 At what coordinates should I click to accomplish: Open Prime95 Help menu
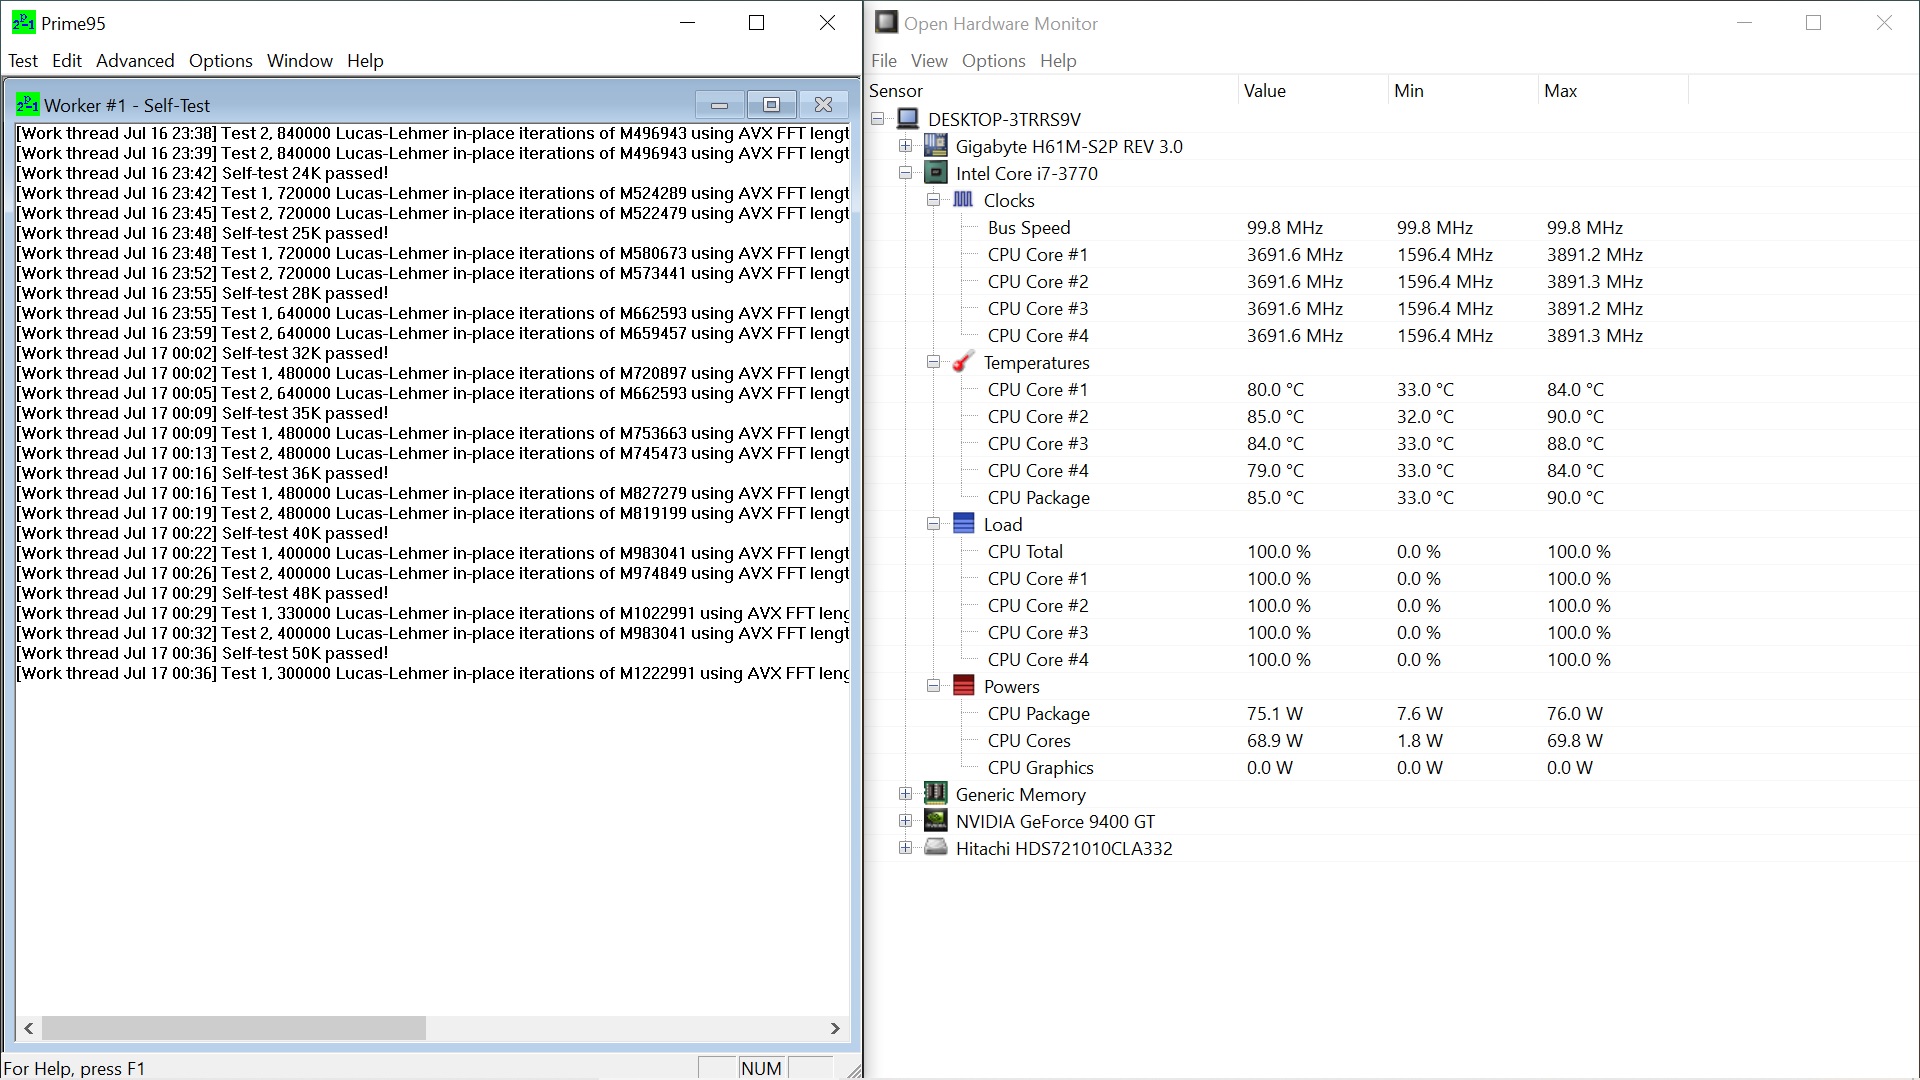[x=365, y=61]
